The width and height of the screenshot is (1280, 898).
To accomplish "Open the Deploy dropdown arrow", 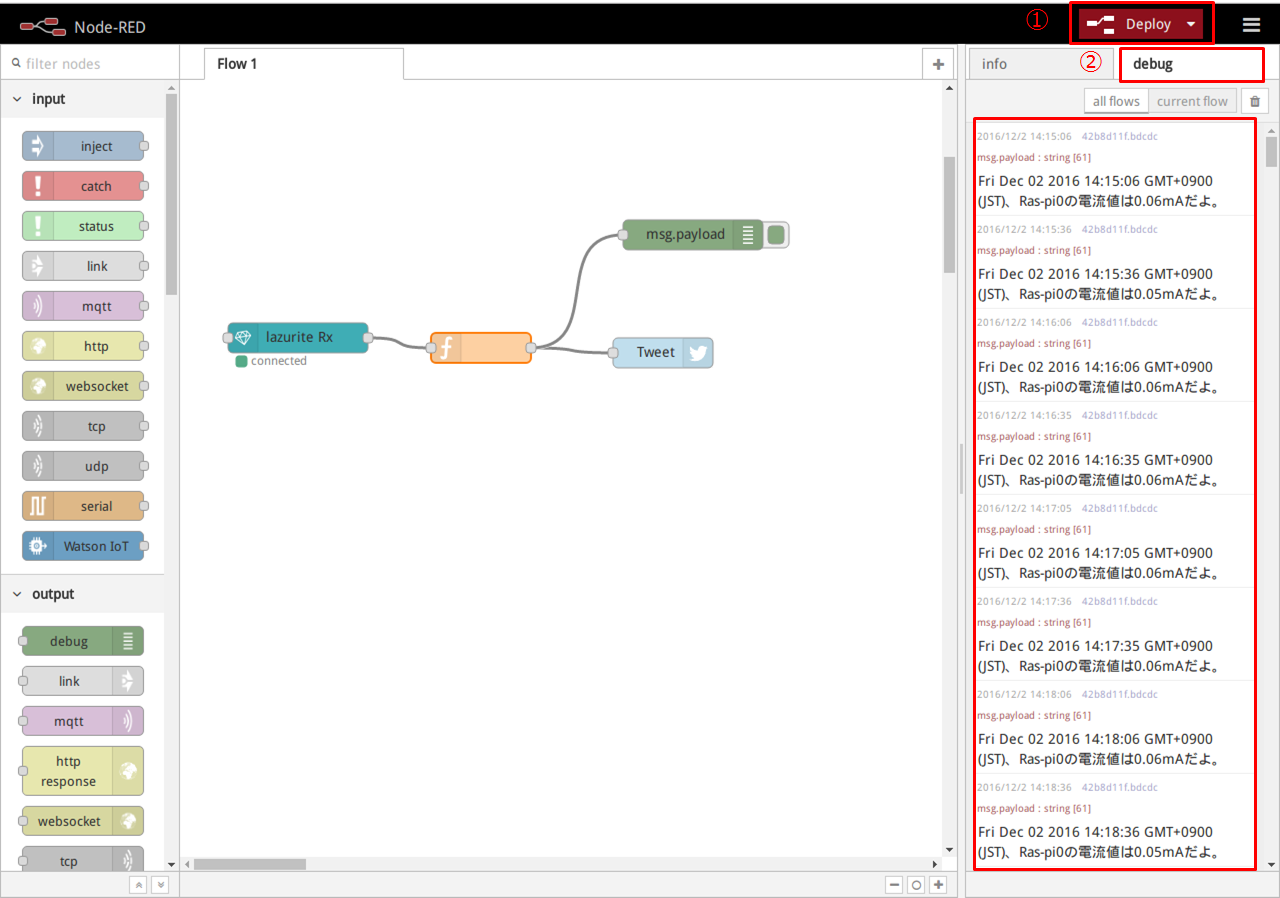I will coord(1191,24).
